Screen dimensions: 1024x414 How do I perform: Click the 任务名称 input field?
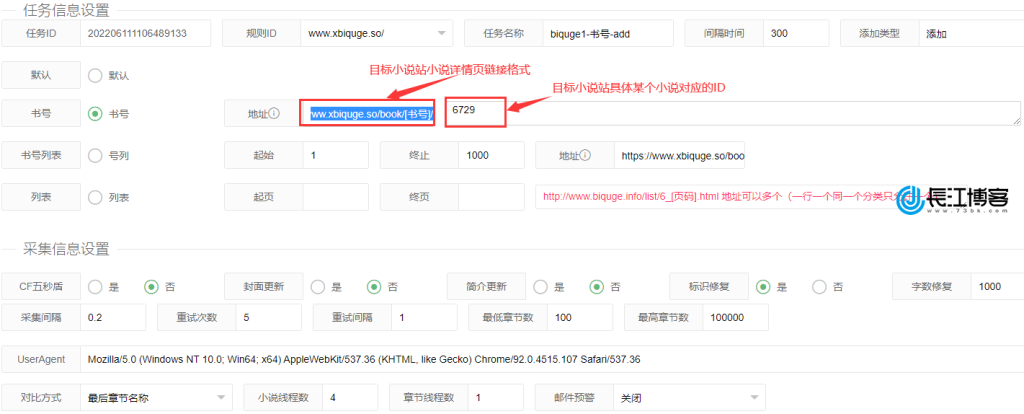[x=607, y=33]
